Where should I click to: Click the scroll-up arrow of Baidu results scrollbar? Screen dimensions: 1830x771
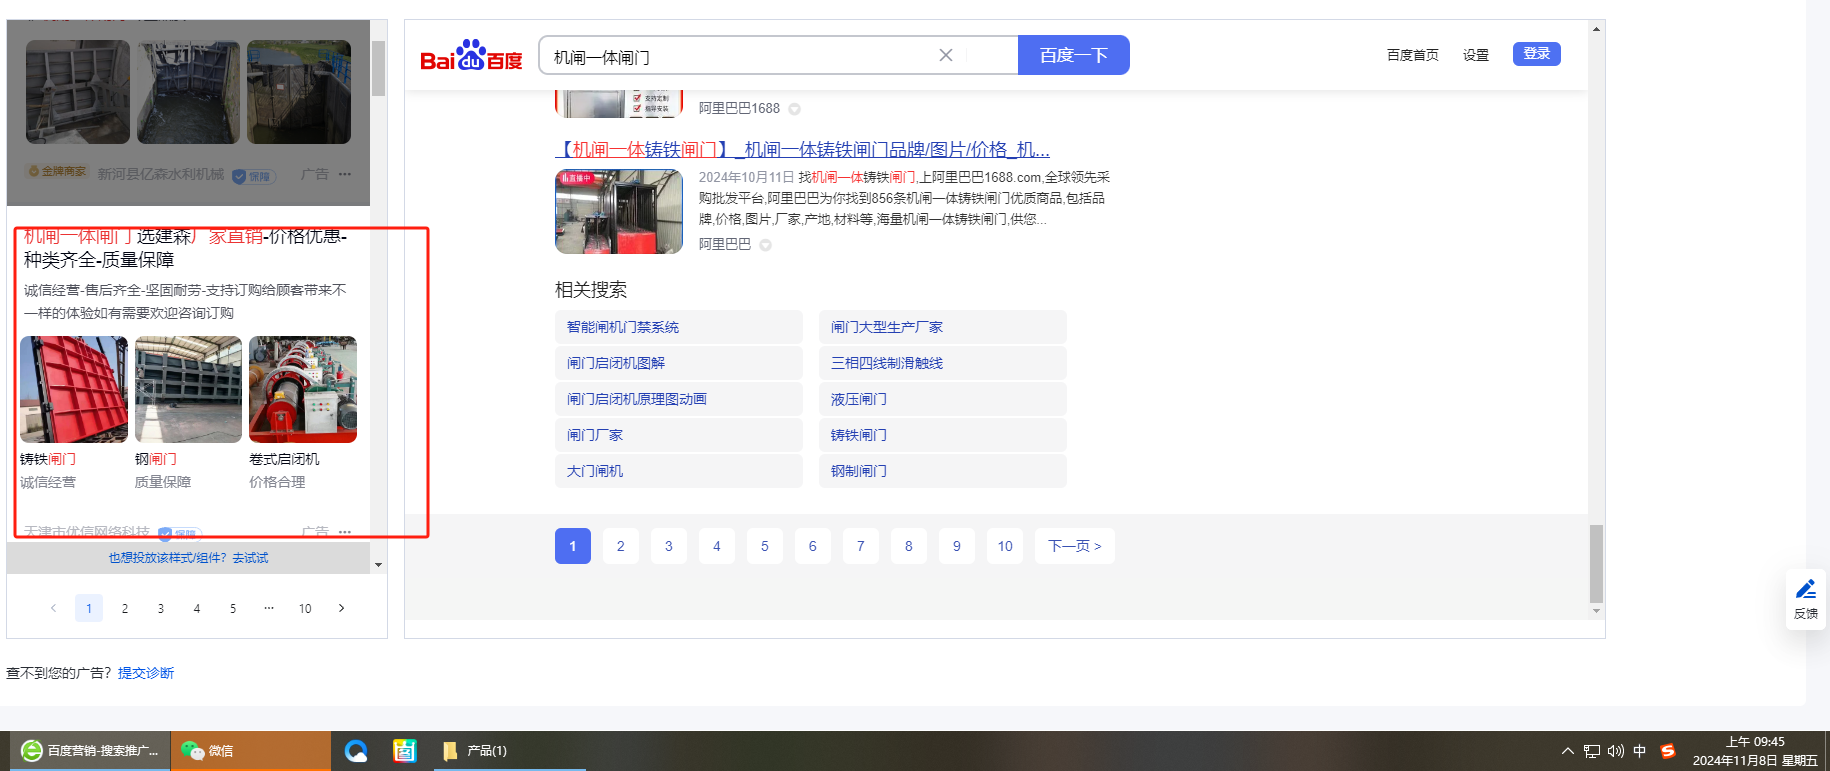(1596, 29)
